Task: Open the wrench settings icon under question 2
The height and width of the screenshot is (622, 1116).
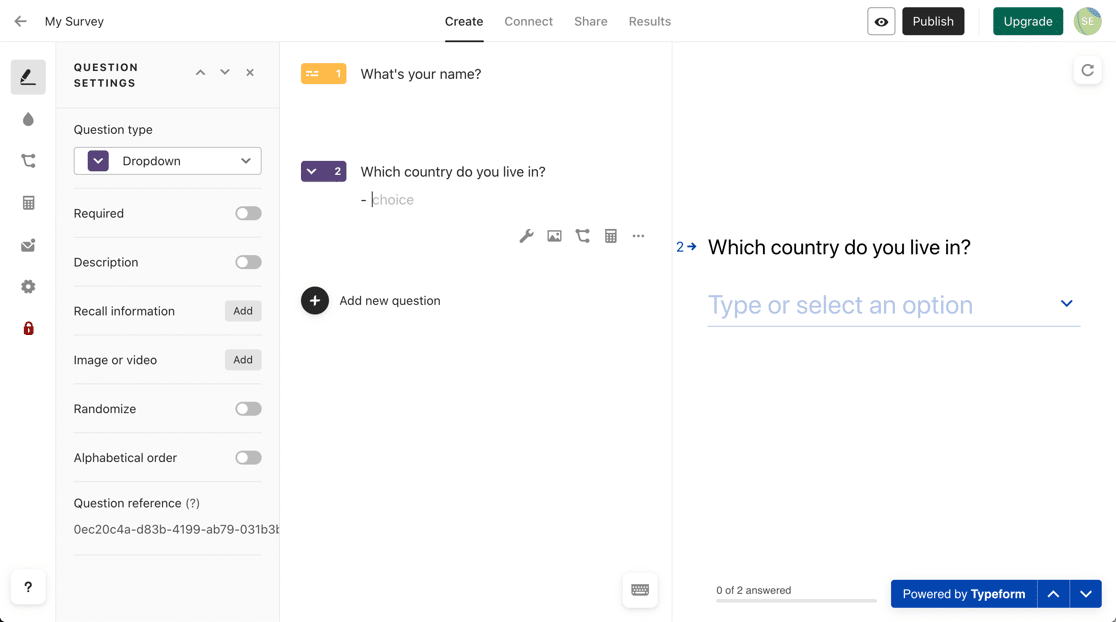Action: click(526, 236)
